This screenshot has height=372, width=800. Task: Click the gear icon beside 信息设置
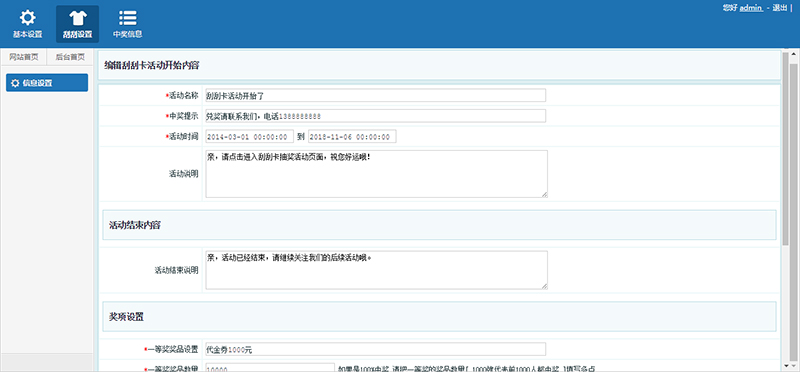click(15, 83)
